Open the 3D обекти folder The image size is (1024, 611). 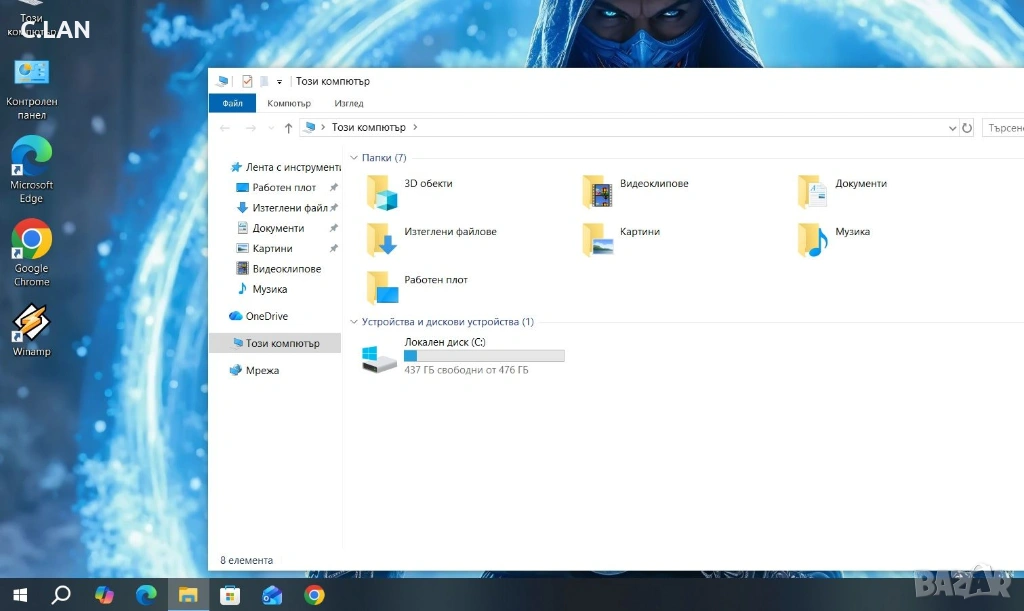click(x=383, y=191)
